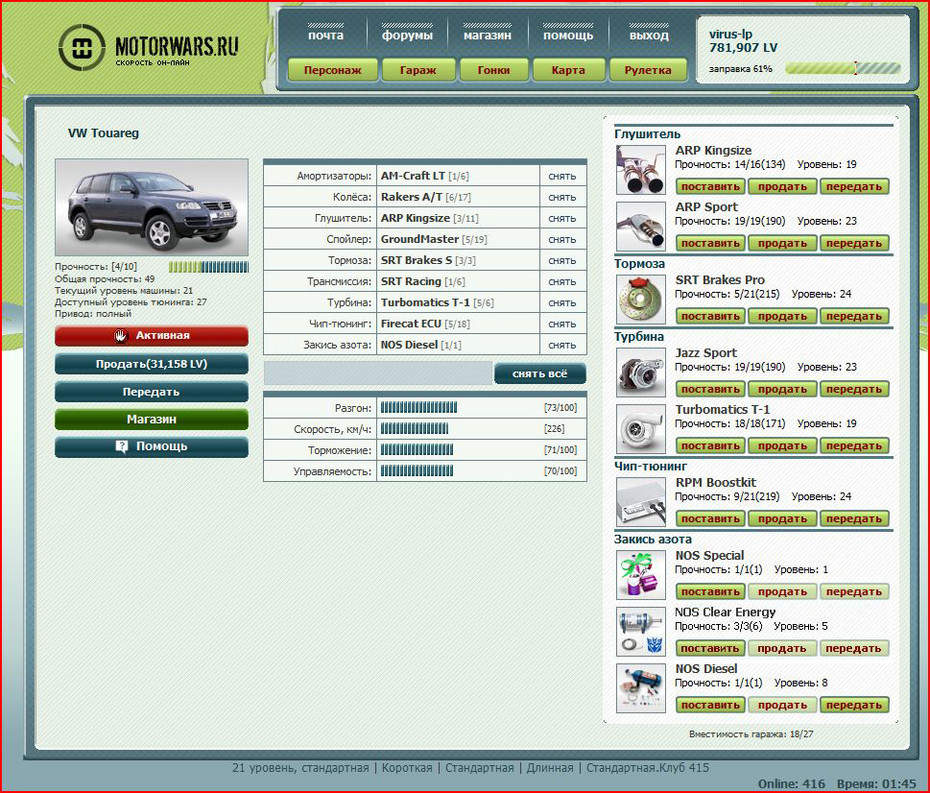Install ARP Kingsize with поставить

coord(711,187)
